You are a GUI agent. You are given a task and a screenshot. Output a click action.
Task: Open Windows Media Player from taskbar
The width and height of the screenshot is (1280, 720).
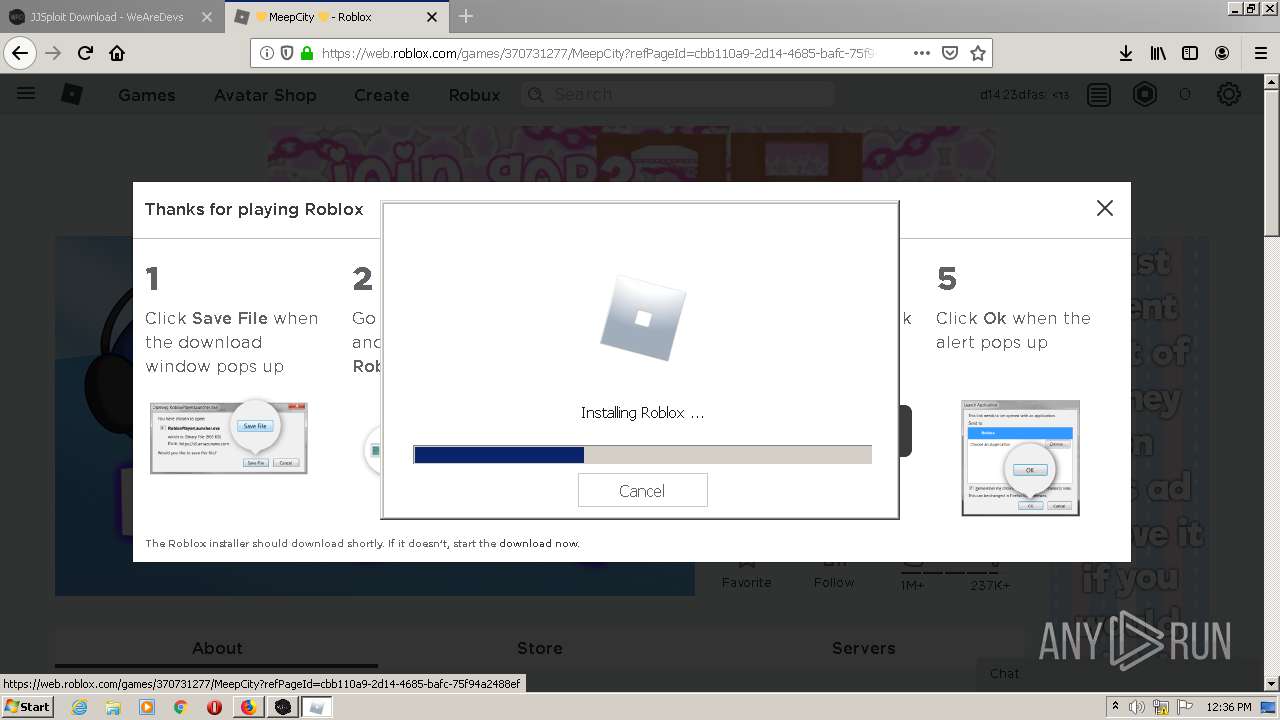(147, 707)
